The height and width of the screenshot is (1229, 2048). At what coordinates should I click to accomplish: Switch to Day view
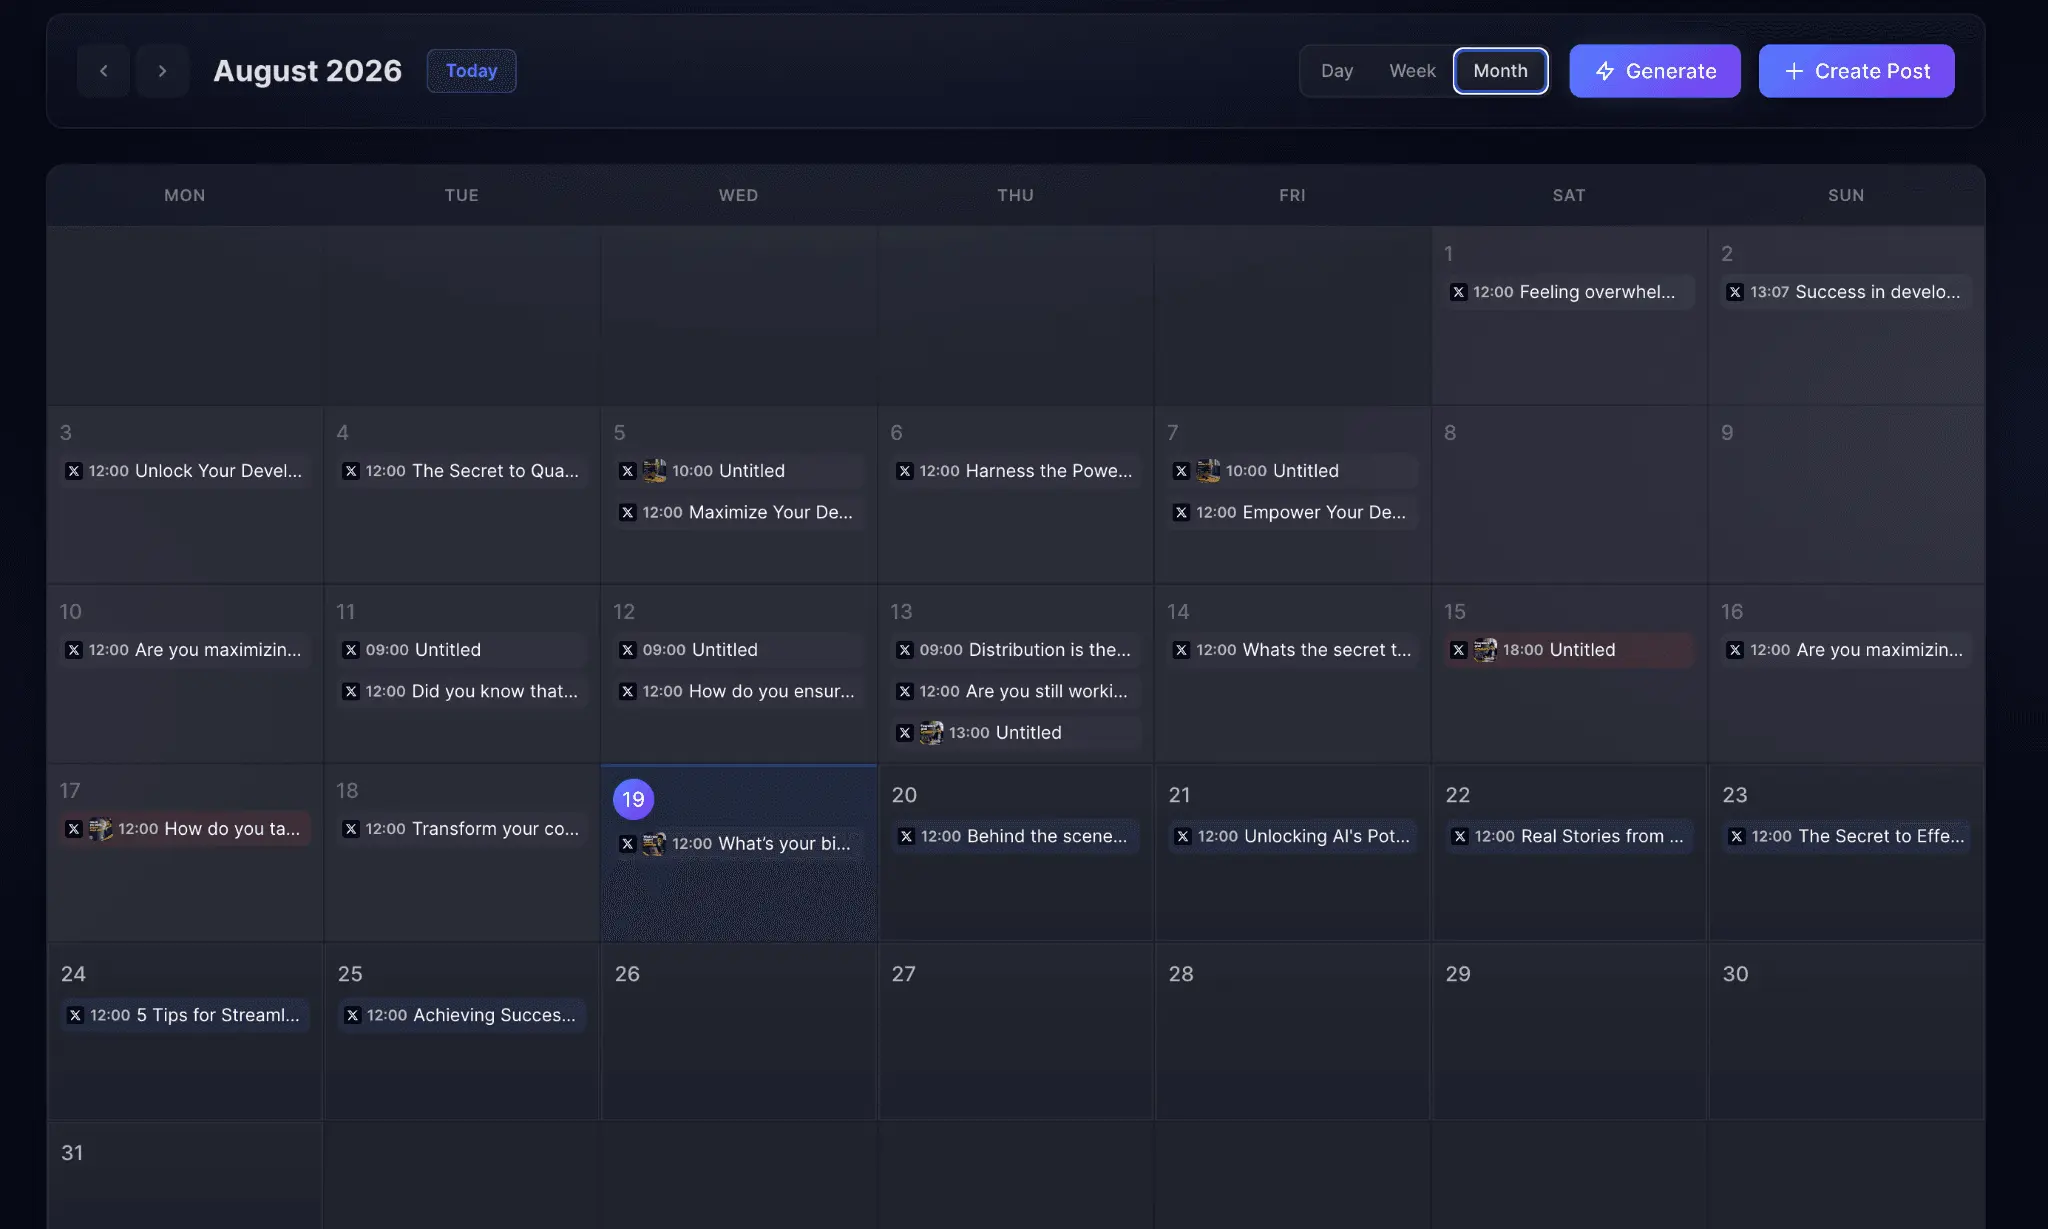1336,71
